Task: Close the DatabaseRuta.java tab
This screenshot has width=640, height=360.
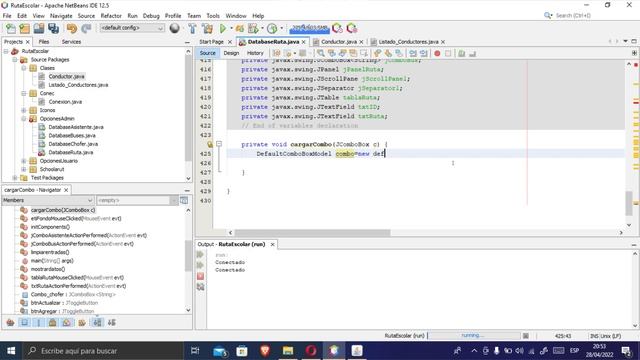Action: [x=304, y=42]
